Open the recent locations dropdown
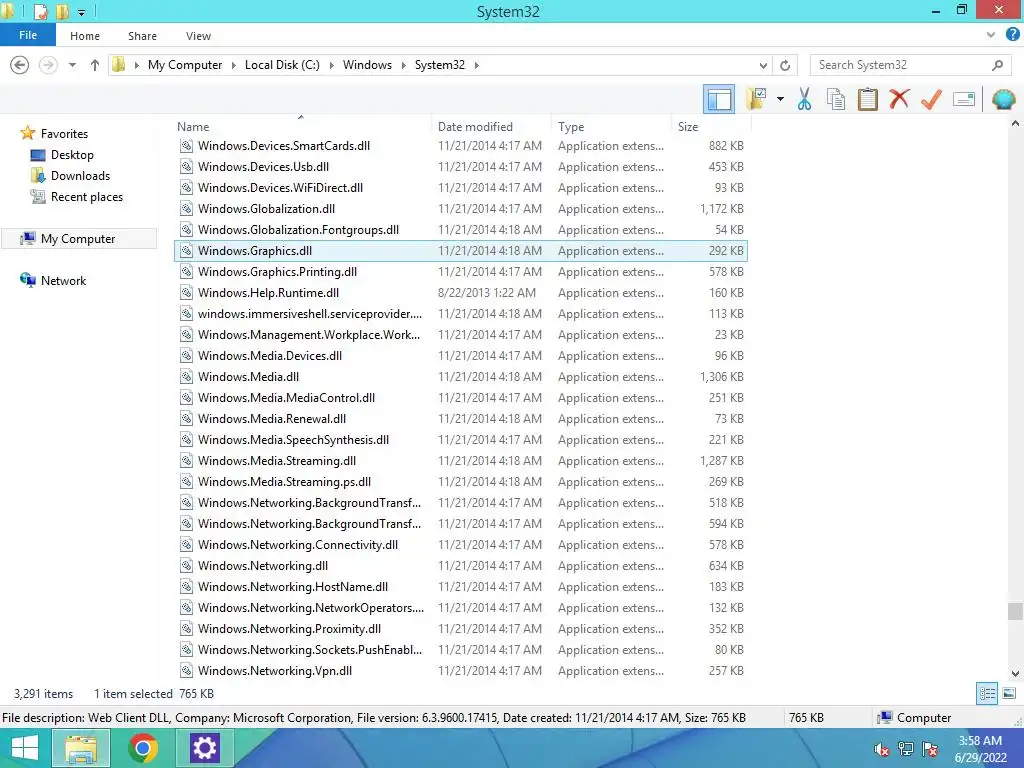Image resolution: width=1024 pixels, height=768 pixels. tap(72, 65)
